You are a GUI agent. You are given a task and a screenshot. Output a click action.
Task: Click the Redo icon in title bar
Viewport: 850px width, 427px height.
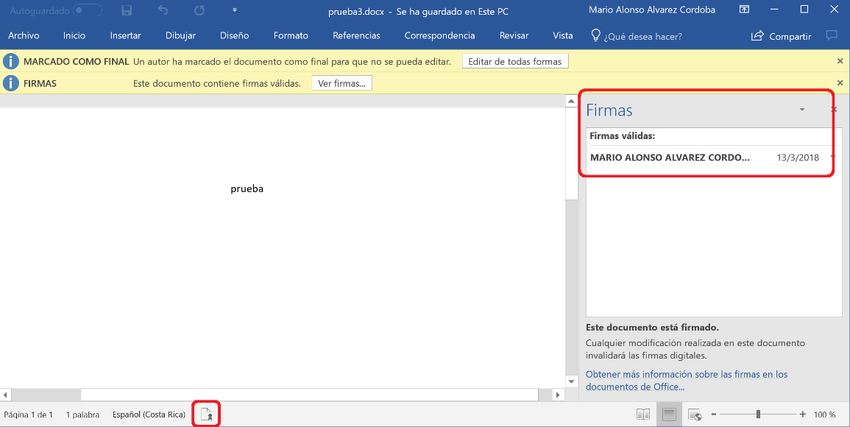[200, 10]
